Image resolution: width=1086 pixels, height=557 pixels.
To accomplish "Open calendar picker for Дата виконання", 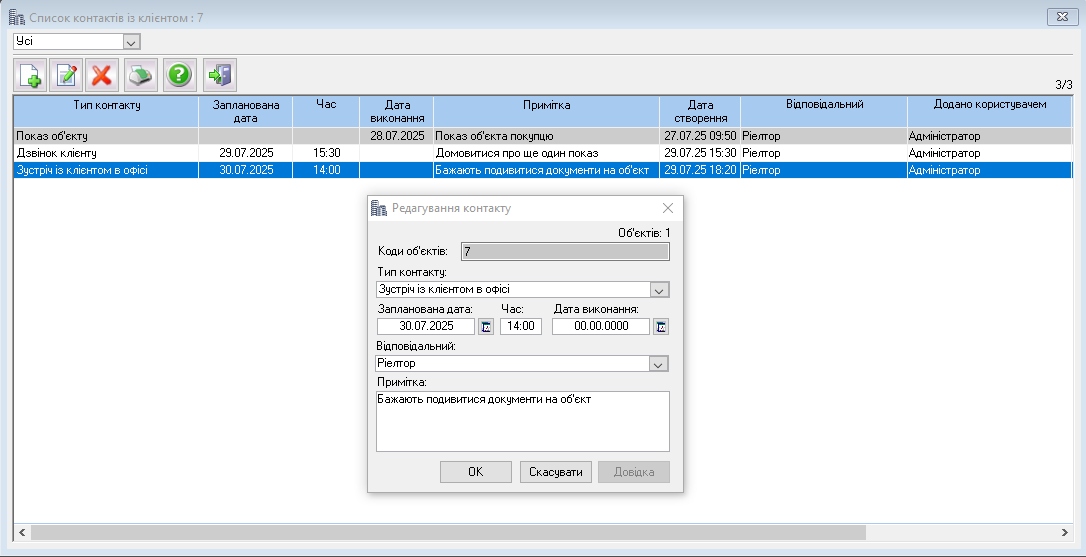I will 661,326.
